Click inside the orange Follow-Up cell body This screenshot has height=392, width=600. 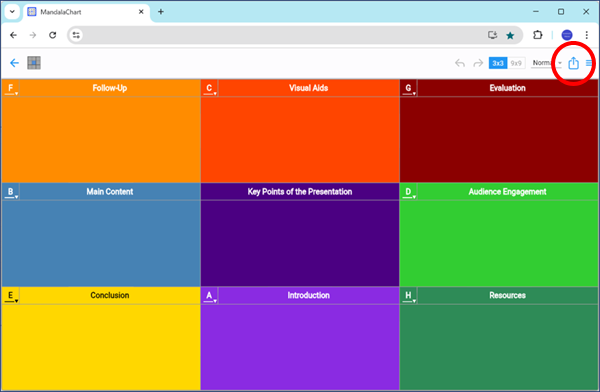[101, 139]
